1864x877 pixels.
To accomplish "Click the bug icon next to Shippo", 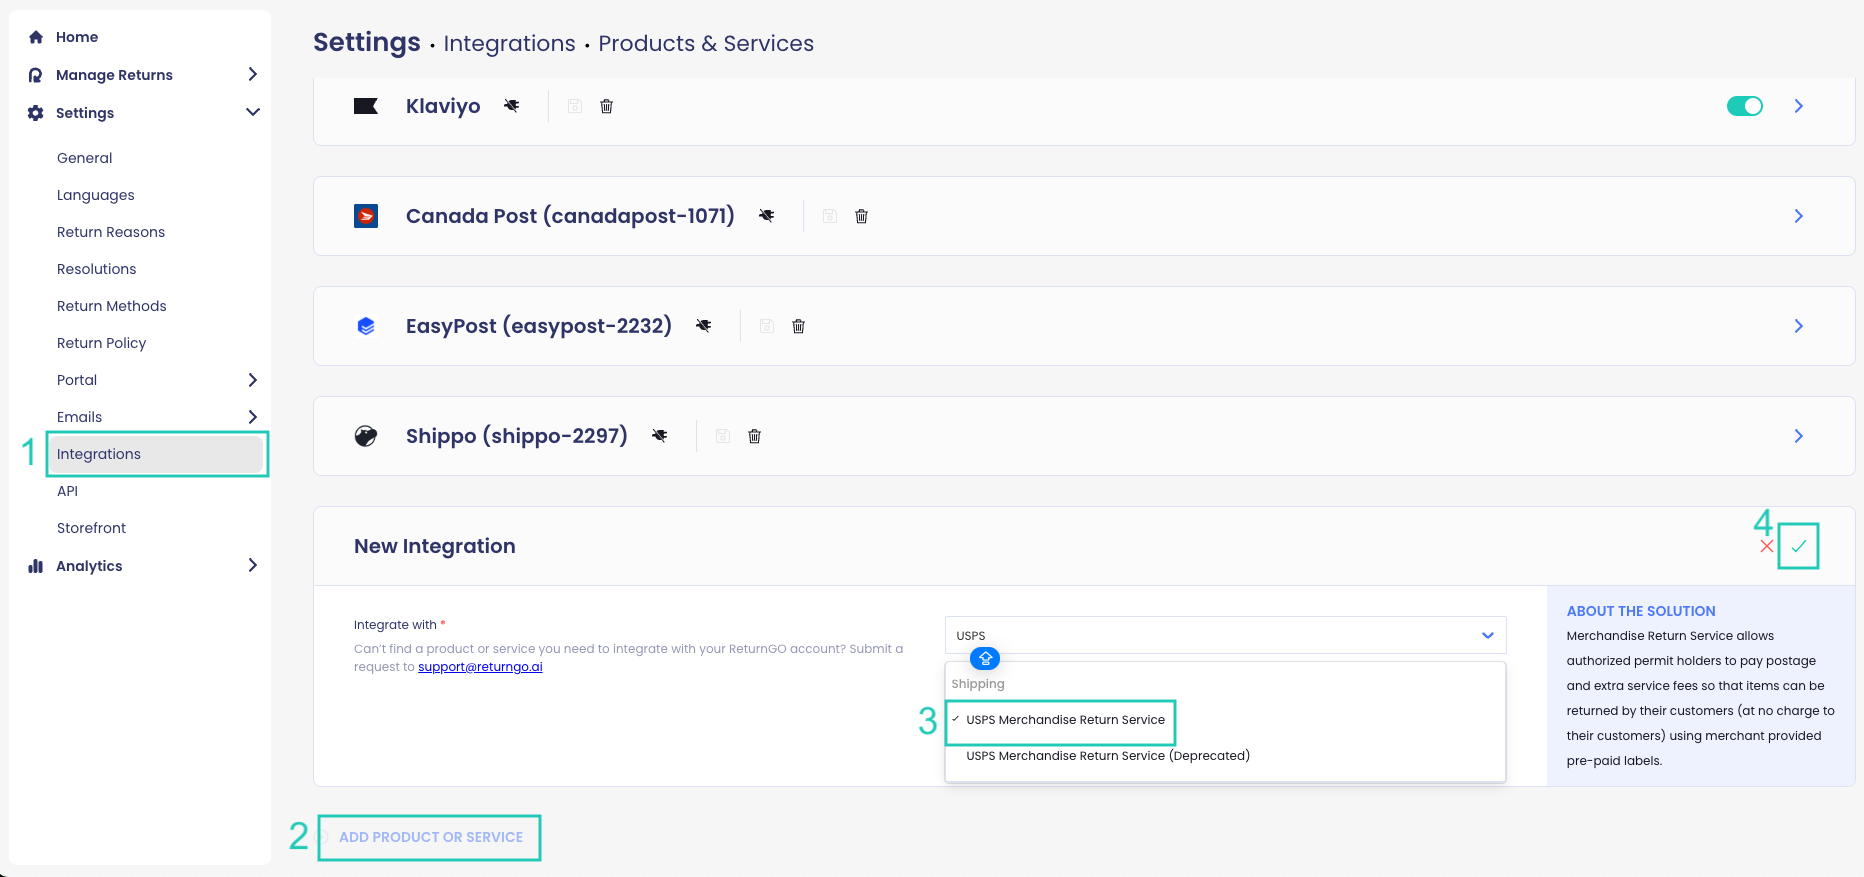I will pos(660,436).
